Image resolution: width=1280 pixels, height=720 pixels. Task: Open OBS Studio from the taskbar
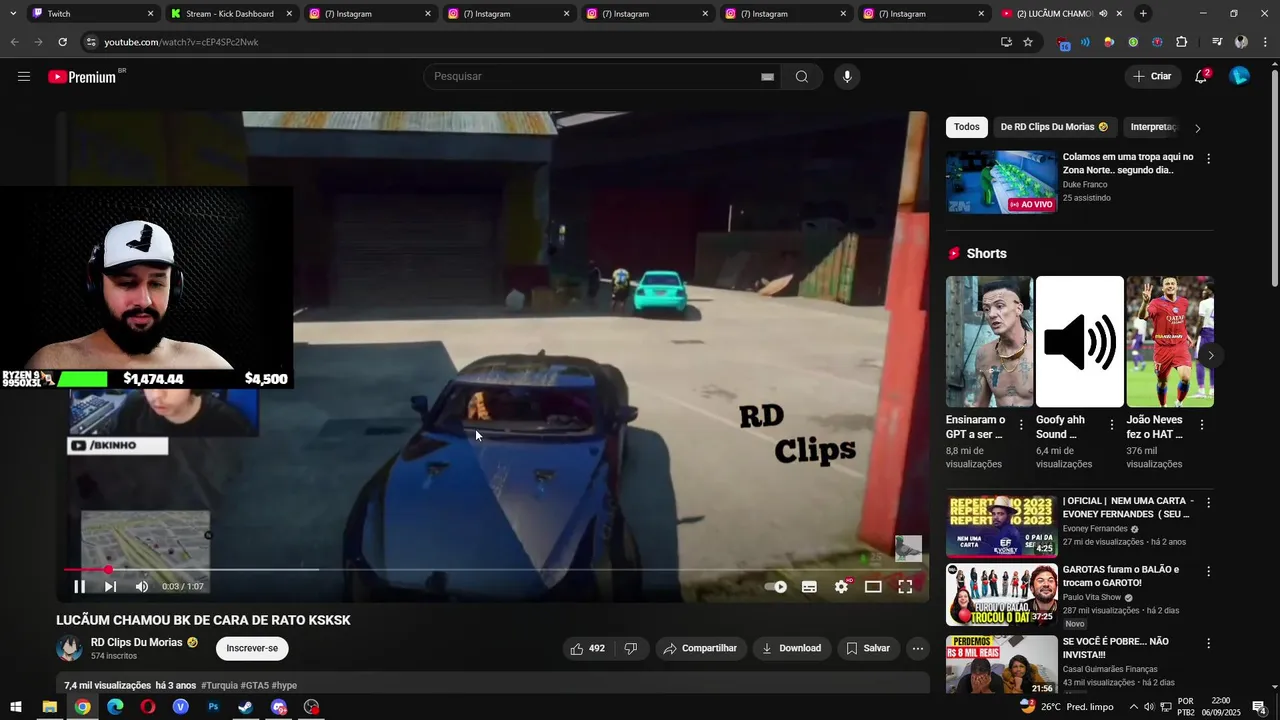[x=312, y=707]
